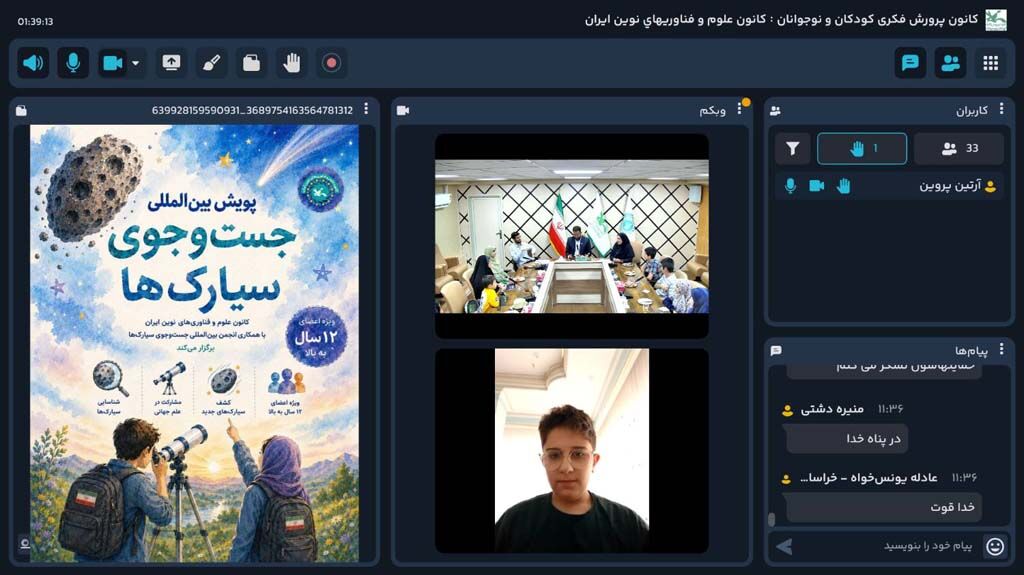
Task: Select user name آرتین پروین
Action: click(x=950, y=186)
